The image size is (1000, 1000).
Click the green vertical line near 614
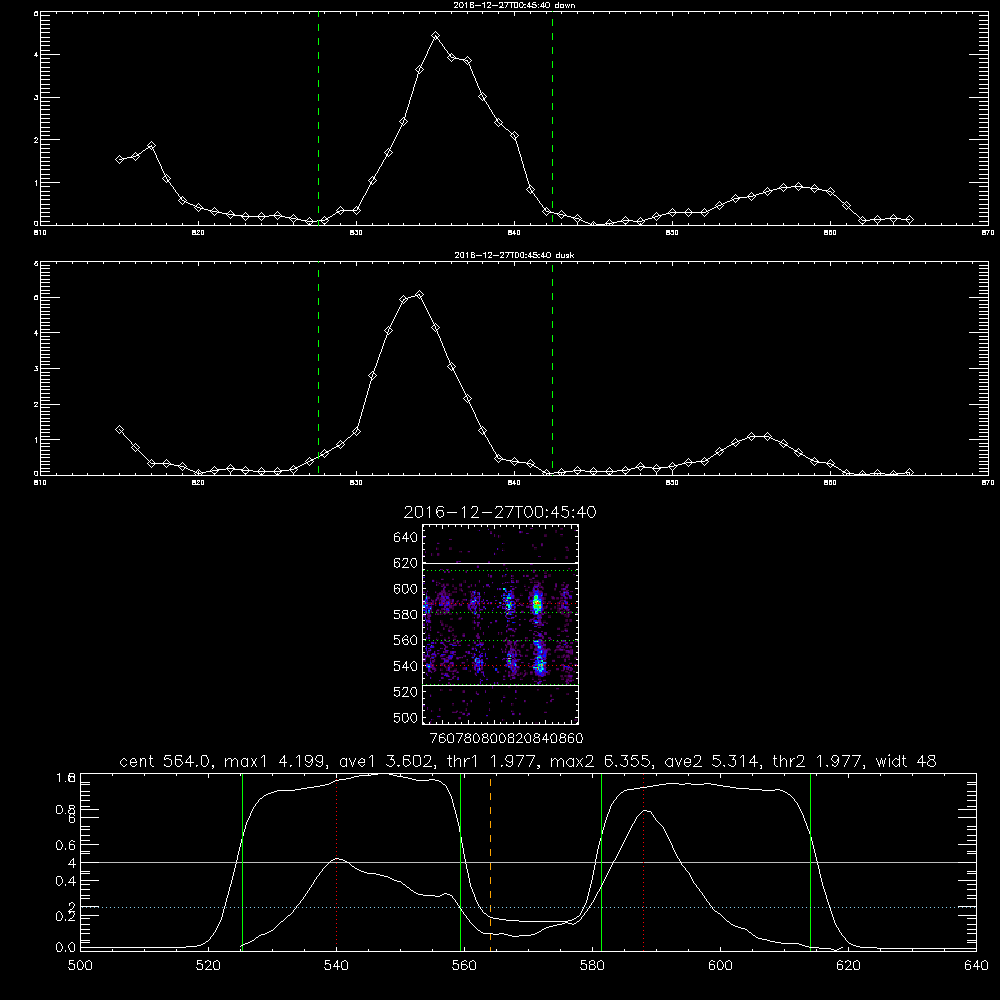tap(810, 861)
